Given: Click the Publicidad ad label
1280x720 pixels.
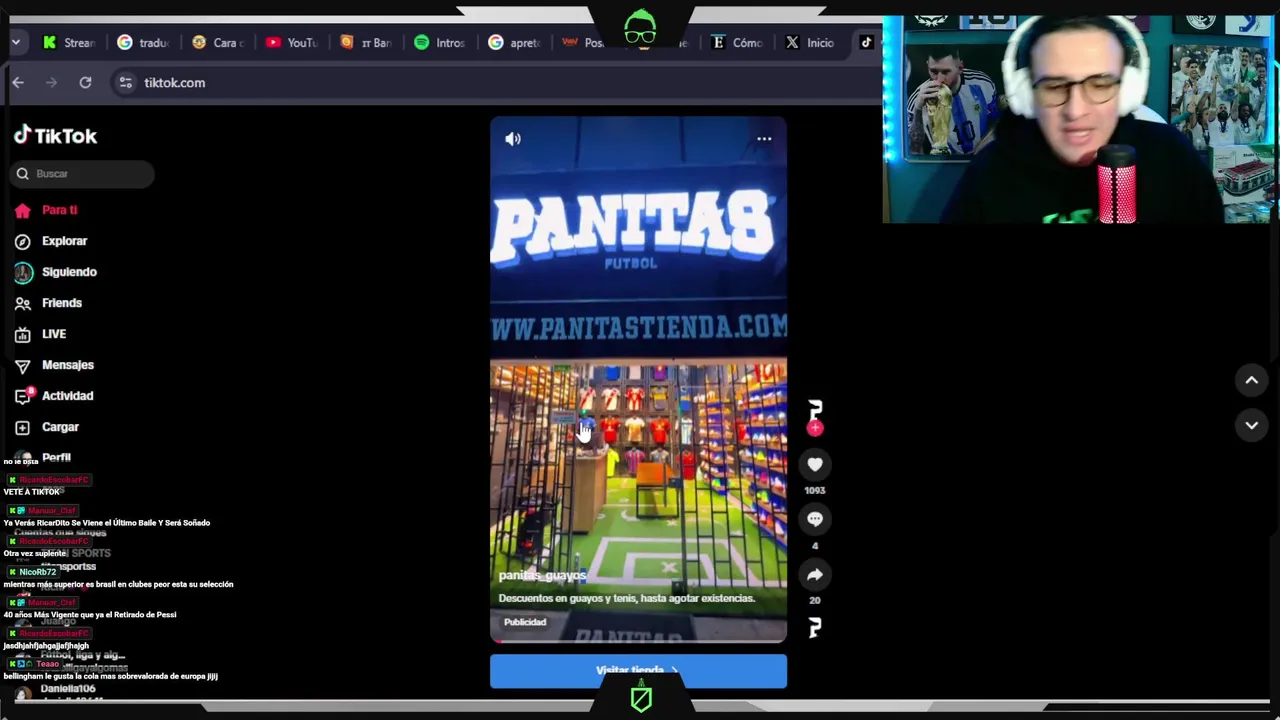Looking at the screenshot, I should [x=525, y=622].
